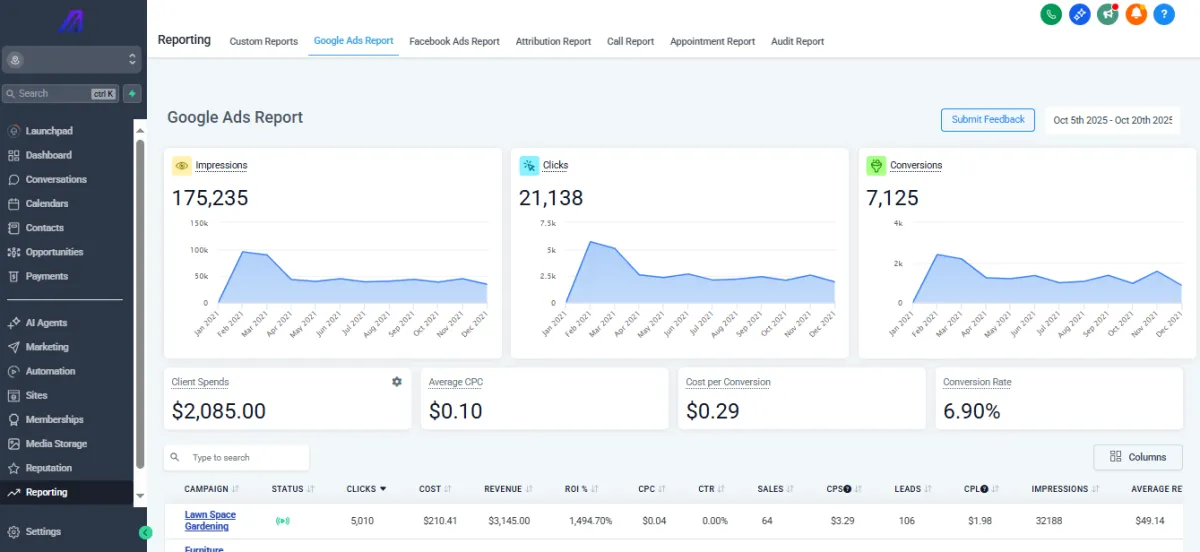Sort table by Status column
Screen dimensions: 1200x552
coord(293,489)
